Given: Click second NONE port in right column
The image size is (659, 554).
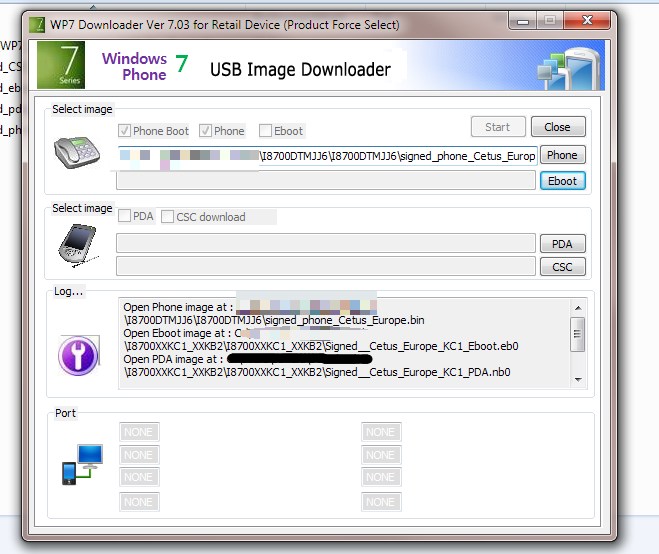Looking at the screenshot, I should click(381, 455).
